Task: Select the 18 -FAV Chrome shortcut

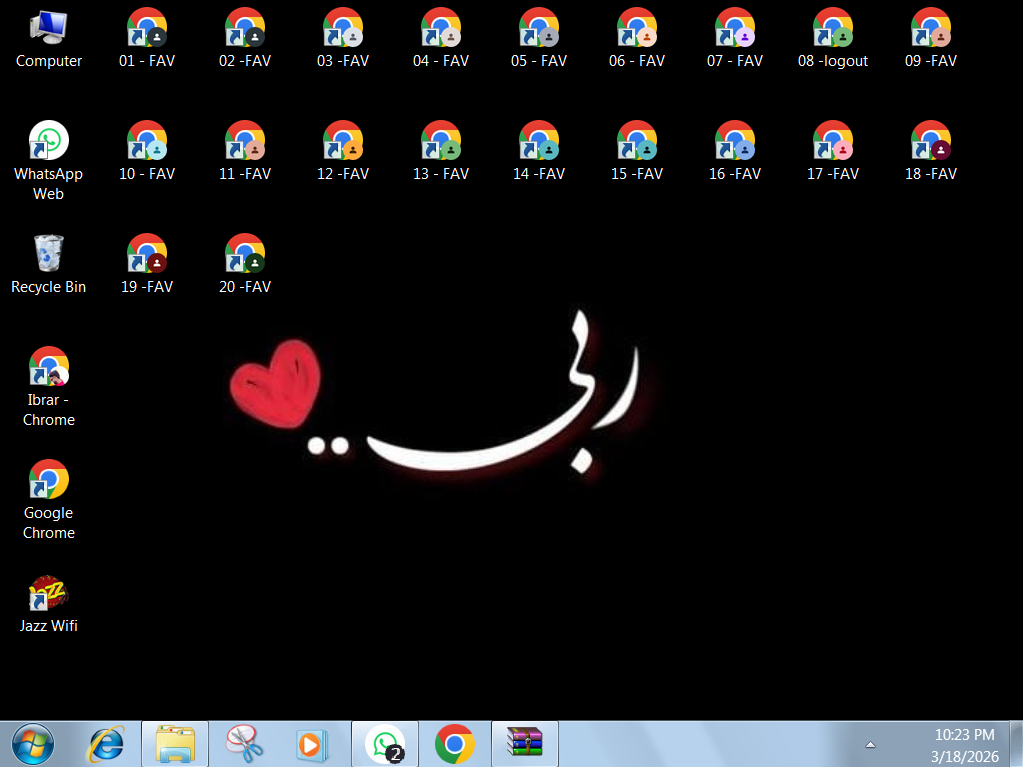Action: tap(931, 152)
